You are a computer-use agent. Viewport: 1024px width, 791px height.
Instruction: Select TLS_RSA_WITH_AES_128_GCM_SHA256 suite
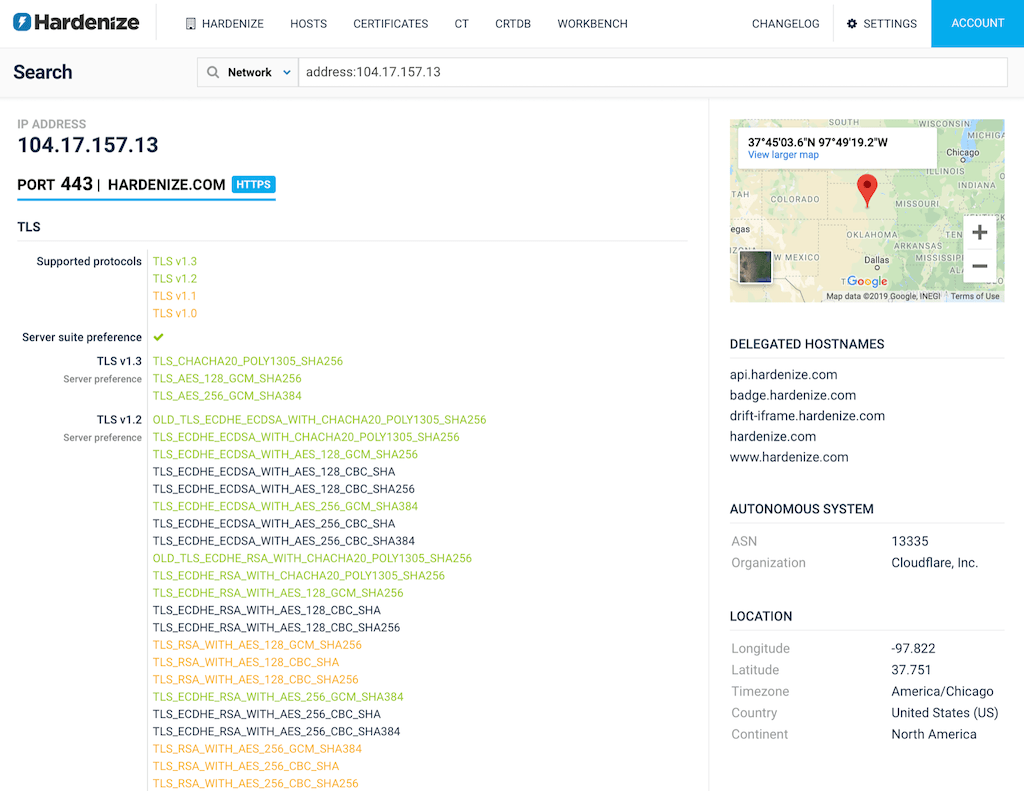pyautogui.click(x=257, y=645)
